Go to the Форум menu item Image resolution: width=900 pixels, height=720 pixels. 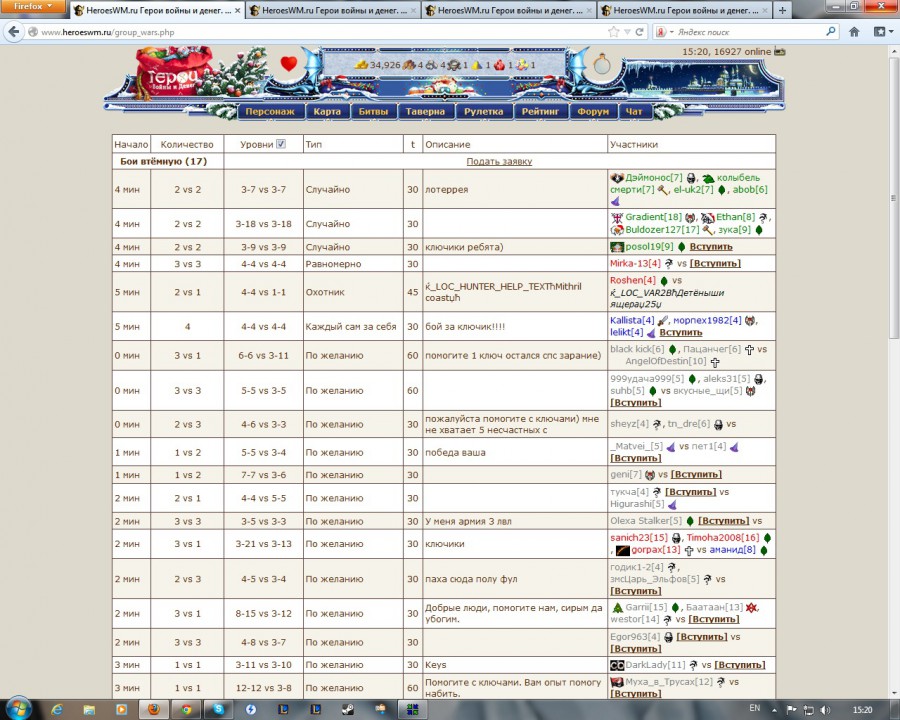click(593, 111)
